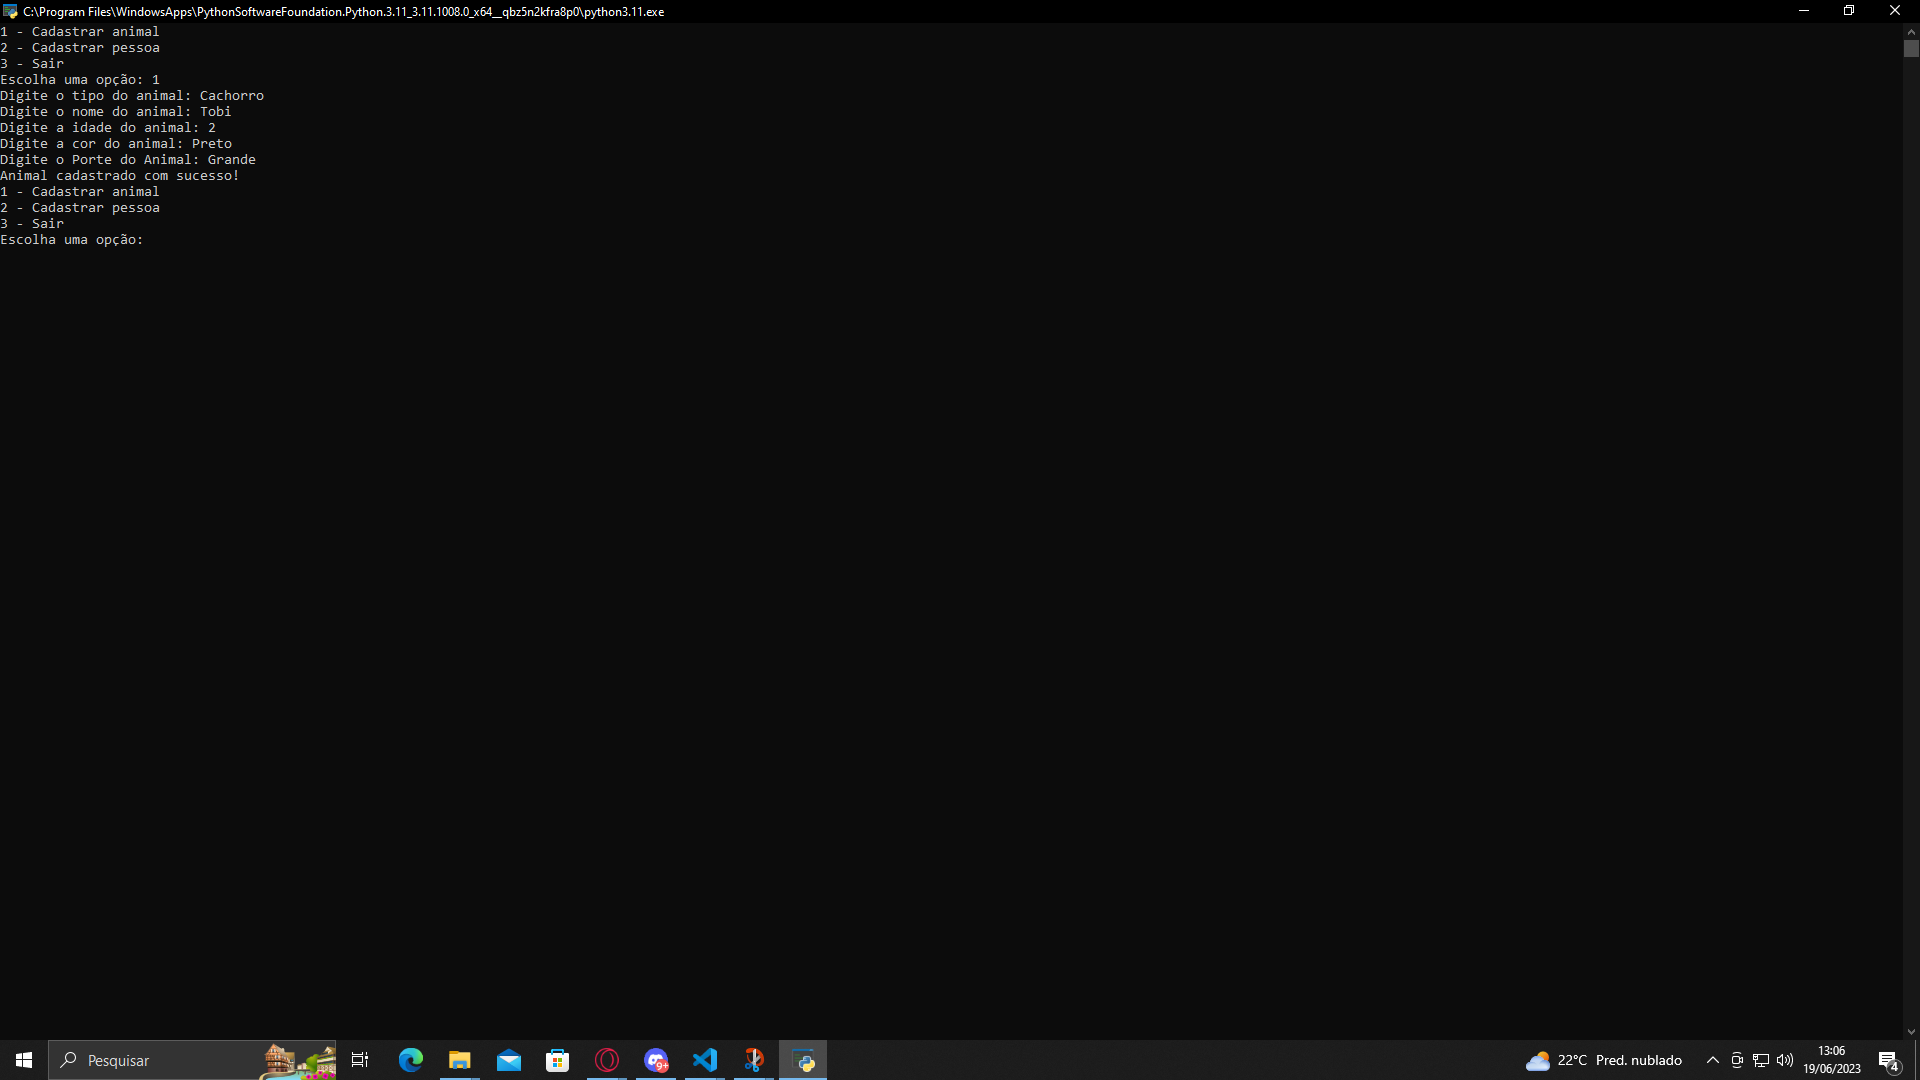This screenshot has height=1080, width=1920.
Task: Open Task View on the taskbar
Action: point(360,1060)
